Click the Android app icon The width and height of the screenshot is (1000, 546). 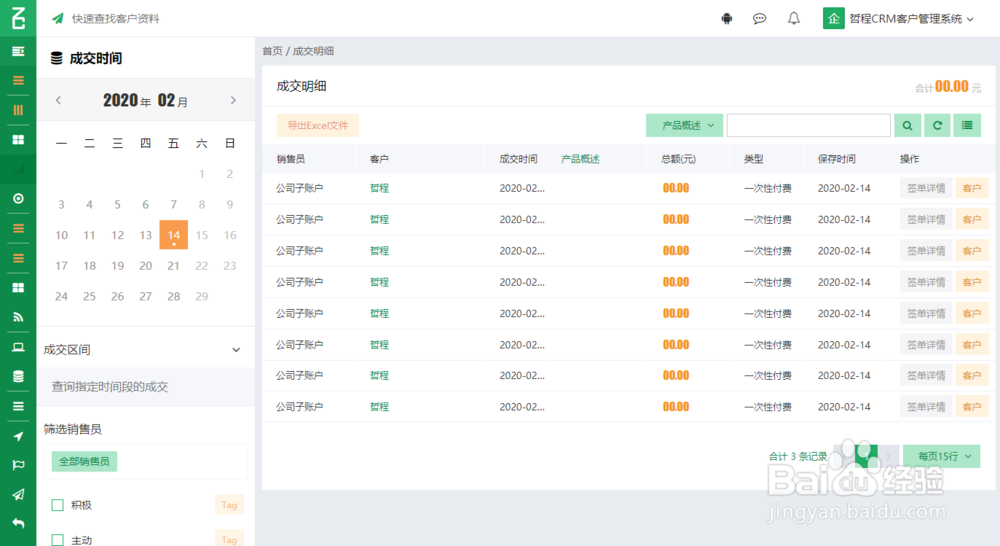(726, 18)
